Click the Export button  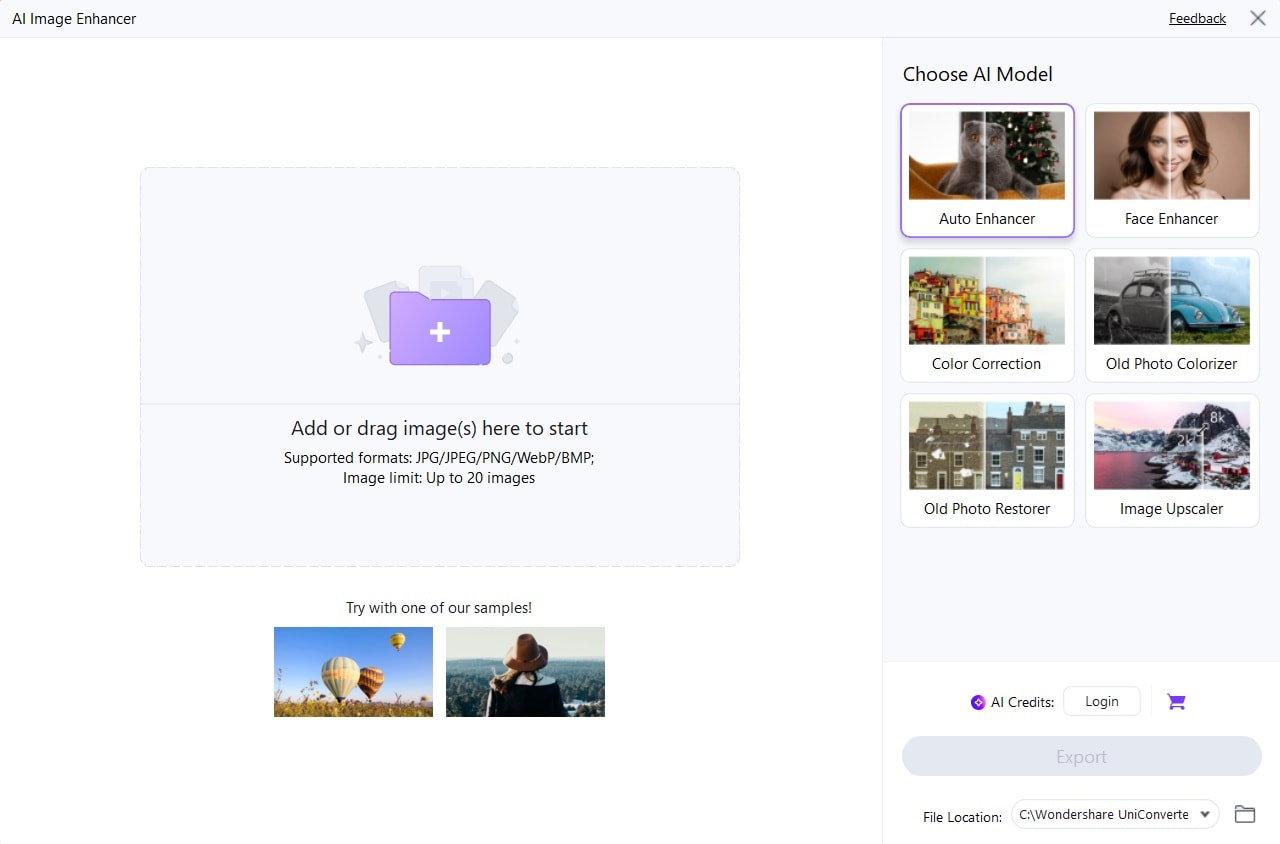point(1082,757)
